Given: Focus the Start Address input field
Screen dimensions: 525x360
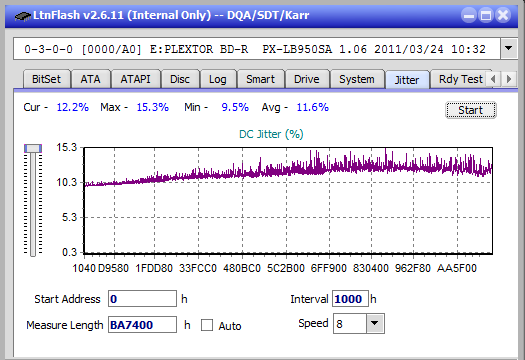Looking at the screenshot, I should pos(142,299).
